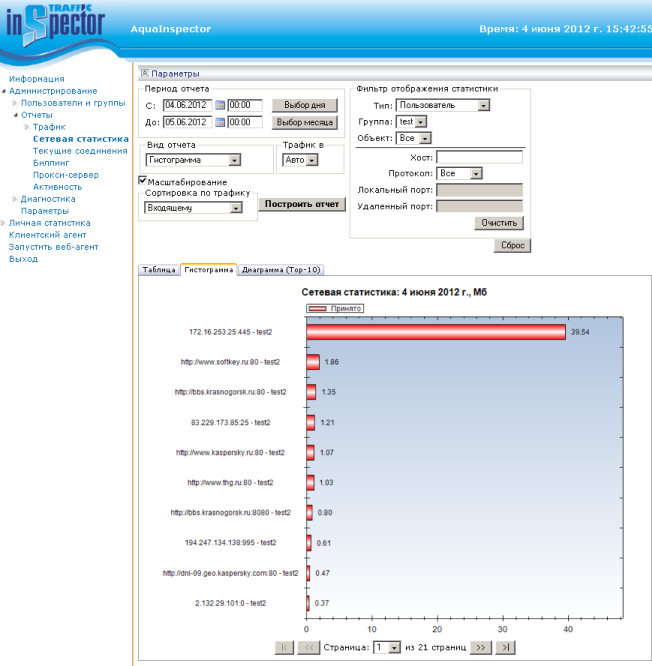Viewport: 652px width, 666px height.
Task: Open Активность in the sidebar
Action: click(57, 187)
